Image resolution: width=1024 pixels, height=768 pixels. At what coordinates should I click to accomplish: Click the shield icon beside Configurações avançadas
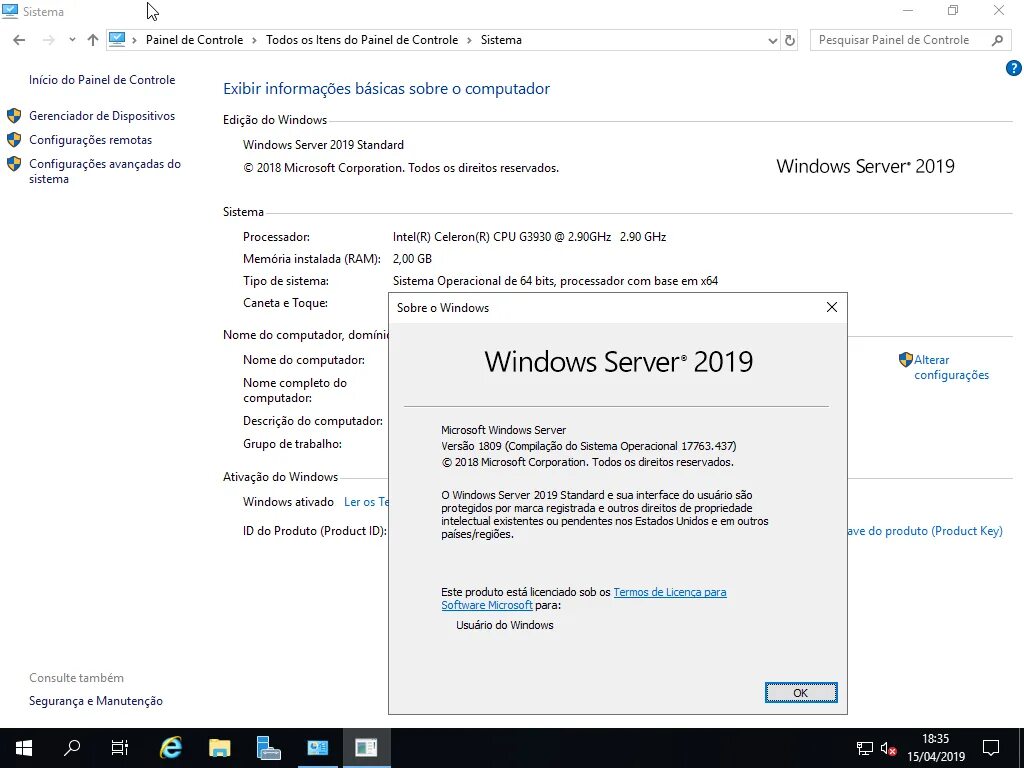tap(14, 163)
